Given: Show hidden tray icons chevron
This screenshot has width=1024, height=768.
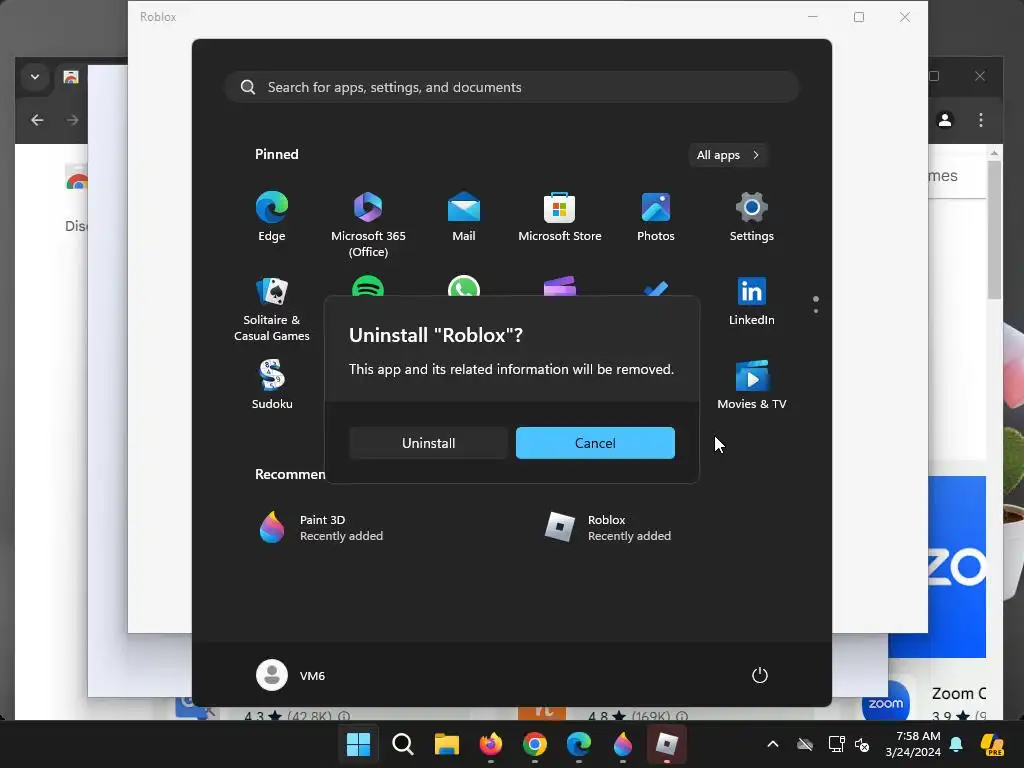Looking at the screenshot, I should click(773, 744).
